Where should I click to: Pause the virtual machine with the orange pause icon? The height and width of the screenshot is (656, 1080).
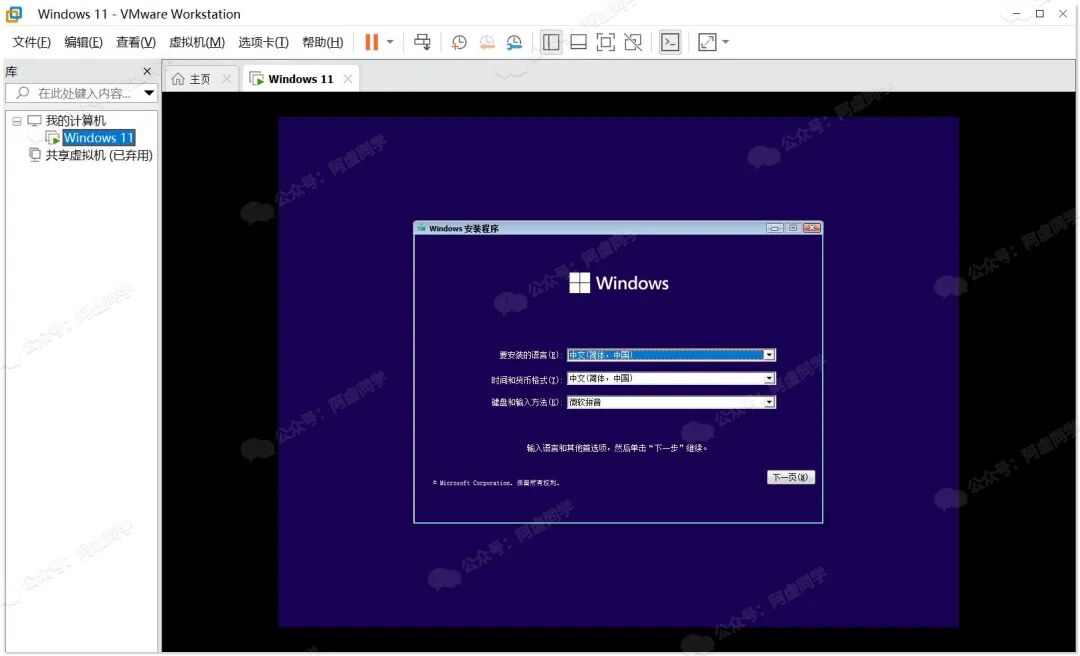coord(371,42)
